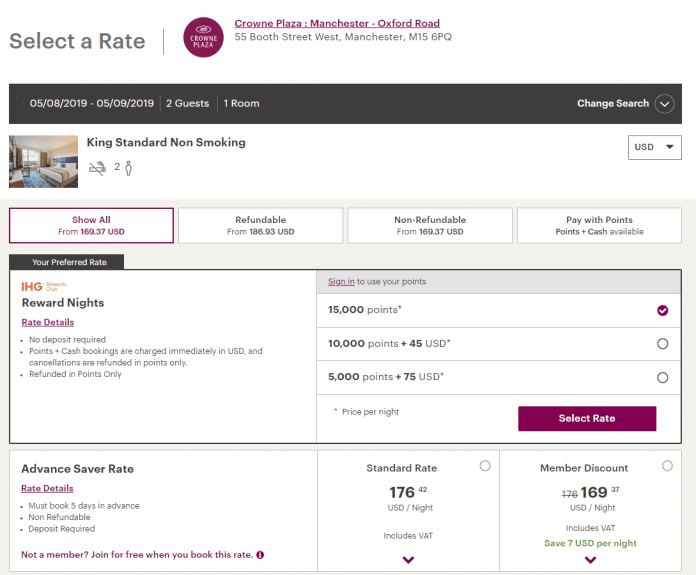696x575 pixels.
Task: Click the Refunded in Points Only text
Action: (75, 374)
